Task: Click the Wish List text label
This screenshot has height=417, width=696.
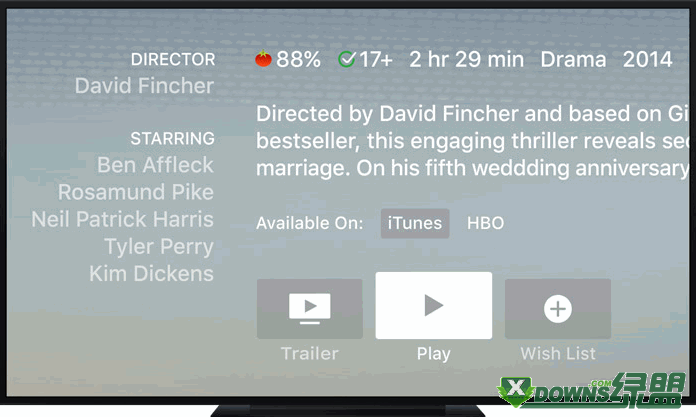Action: [x=558, y=354]
